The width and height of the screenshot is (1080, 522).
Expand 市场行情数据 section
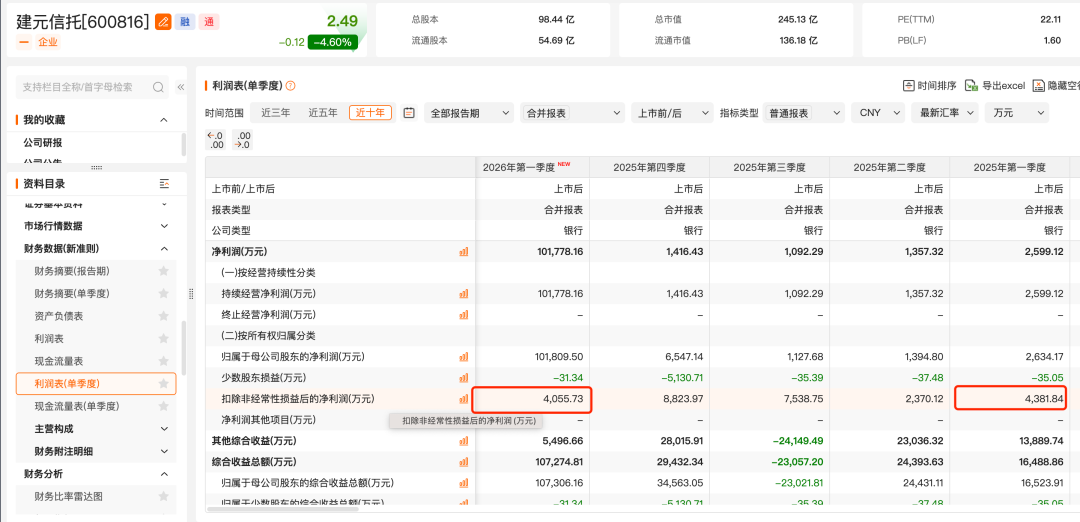coord(164,226)
